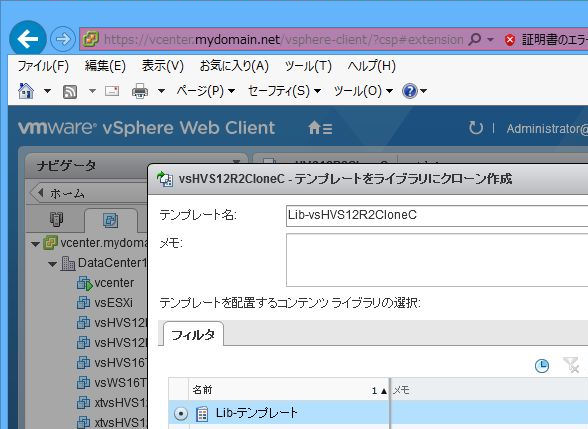Select DataCenter1 in the inventory tree
Screen dimensions: 588x429
pyautogui.click(x=112, y=263)
